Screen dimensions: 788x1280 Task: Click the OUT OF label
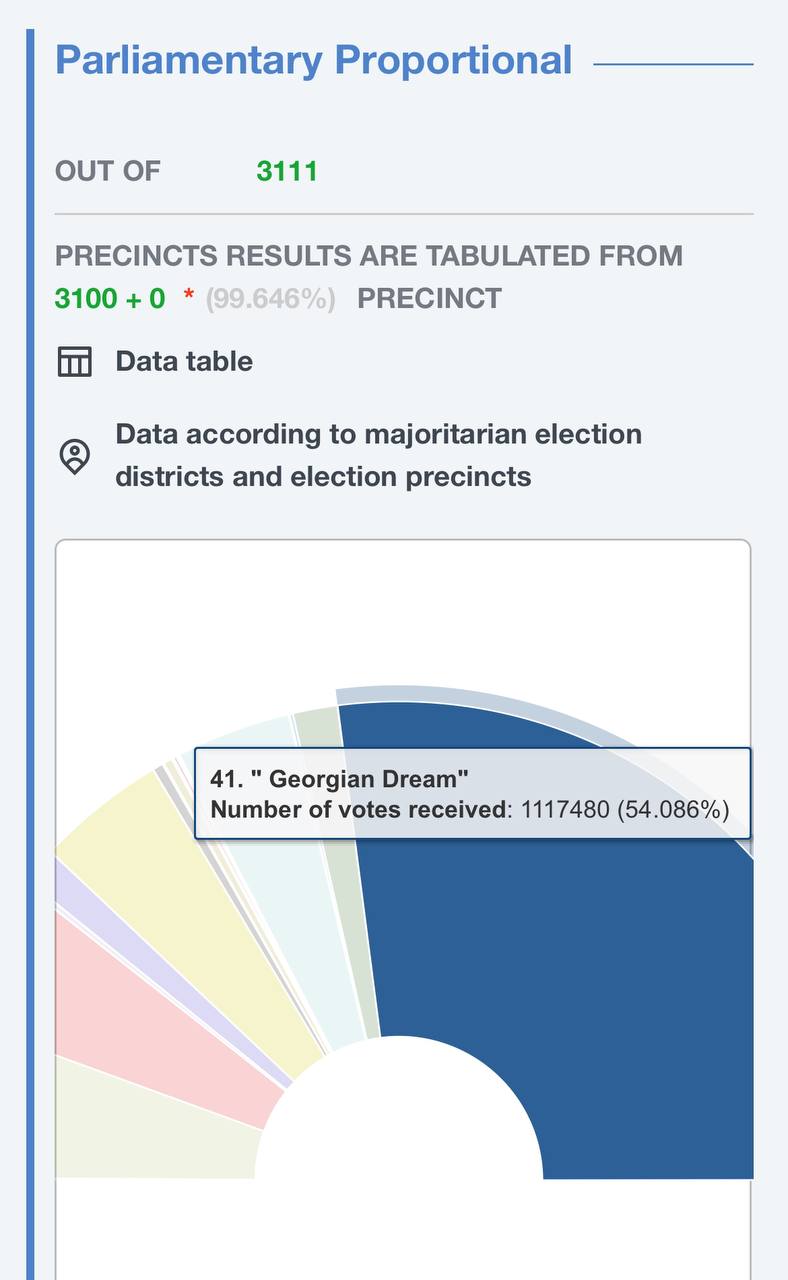pyautogui.click(x=107, y=171)
